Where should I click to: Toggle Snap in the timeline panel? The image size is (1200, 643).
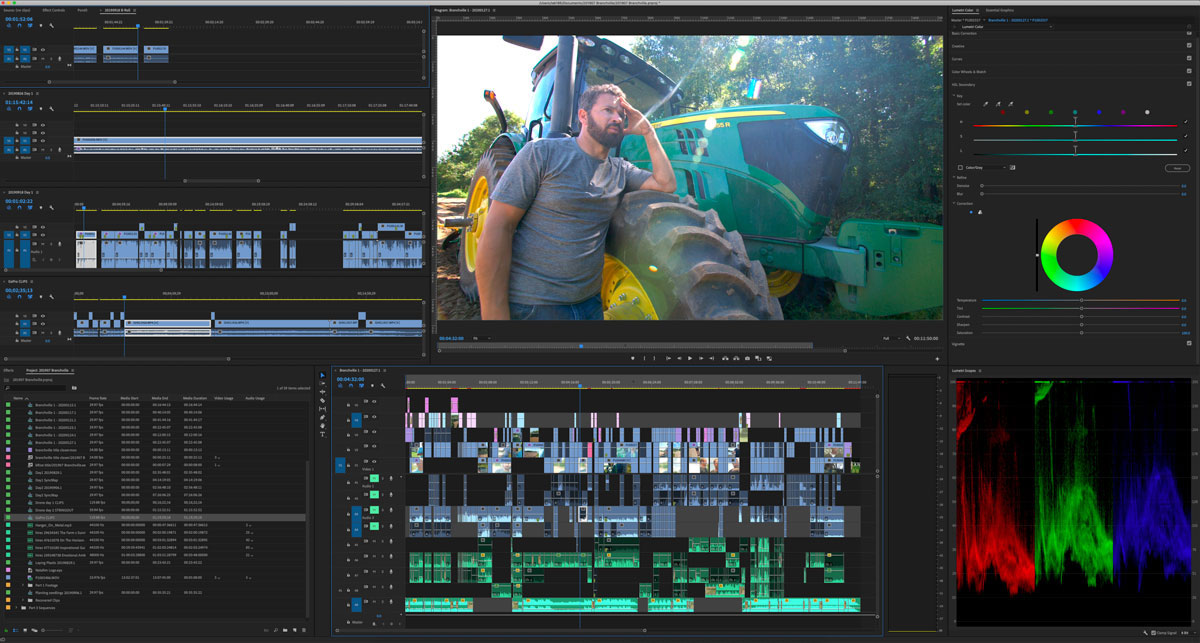[x=351, y=386]
